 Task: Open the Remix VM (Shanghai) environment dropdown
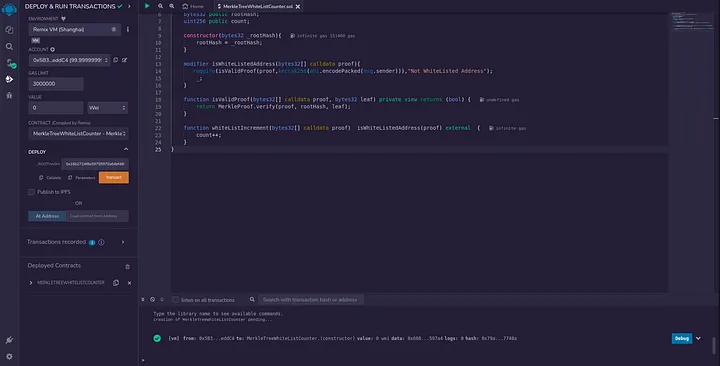click(74, 29)
